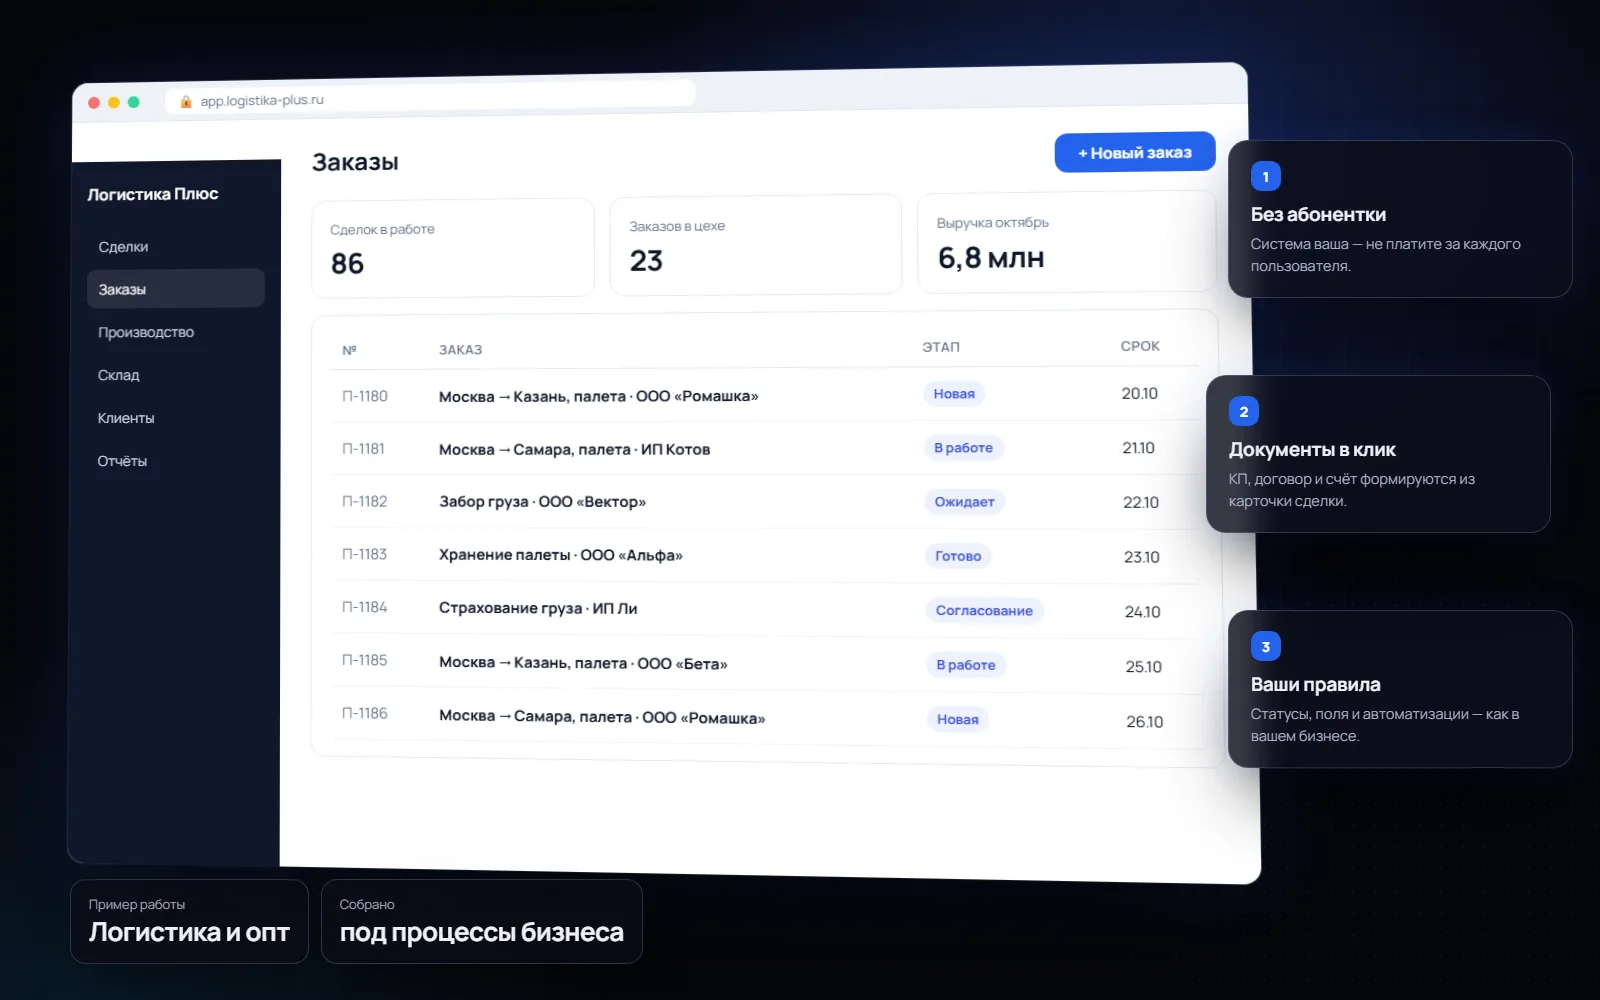The height and width of the screenshot is (1000, 1600).
Task: Click the green maximize window dot
Action: (134, 102)
